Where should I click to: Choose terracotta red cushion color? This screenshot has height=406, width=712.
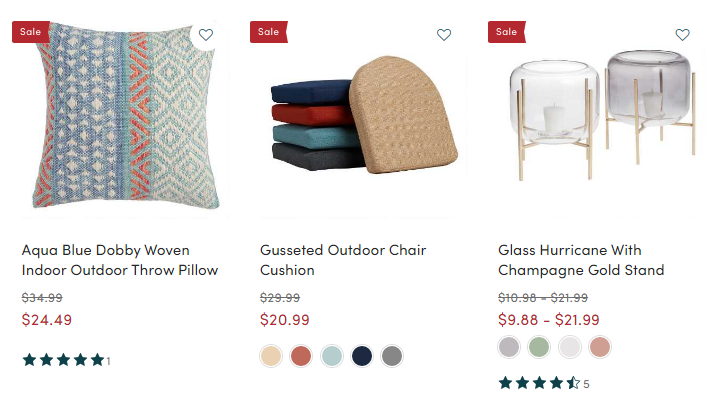[301, 356]
